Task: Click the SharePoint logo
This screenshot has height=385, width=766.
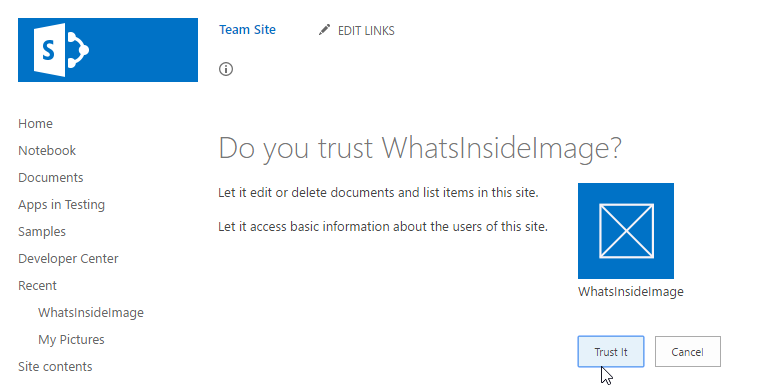Action: click(x=108, y=50)
